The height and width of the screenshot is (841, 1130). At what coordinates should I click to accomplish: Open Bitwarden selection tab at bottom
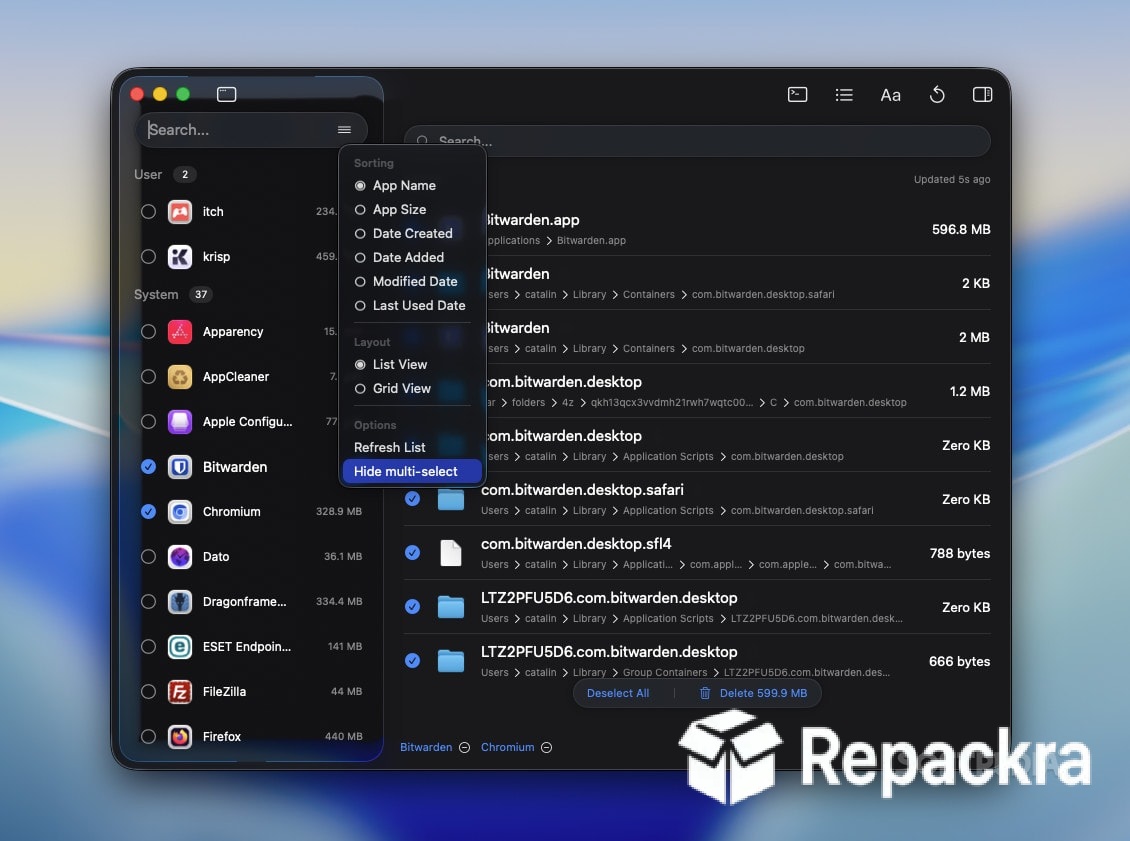tap(426, 747)
